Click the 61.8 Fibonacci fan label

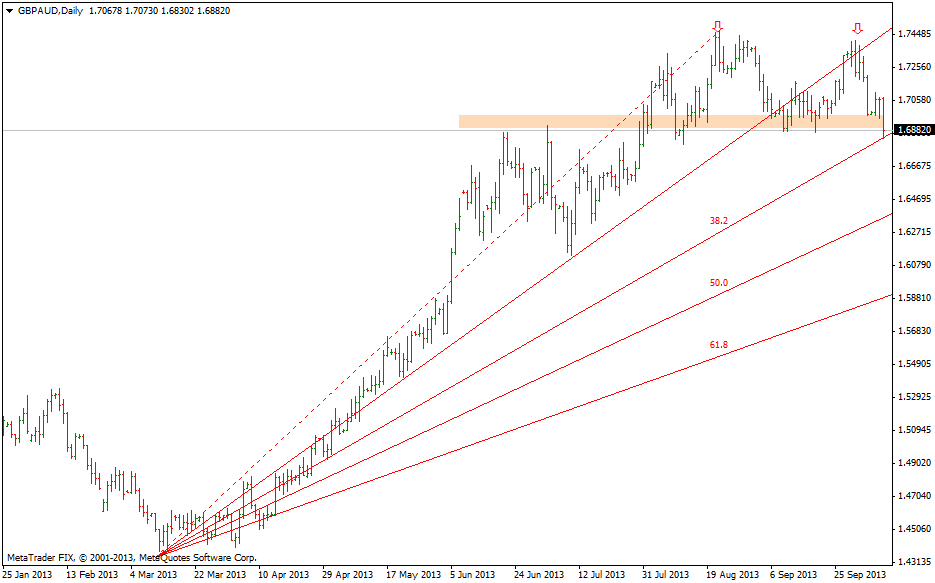click(718, 345)
